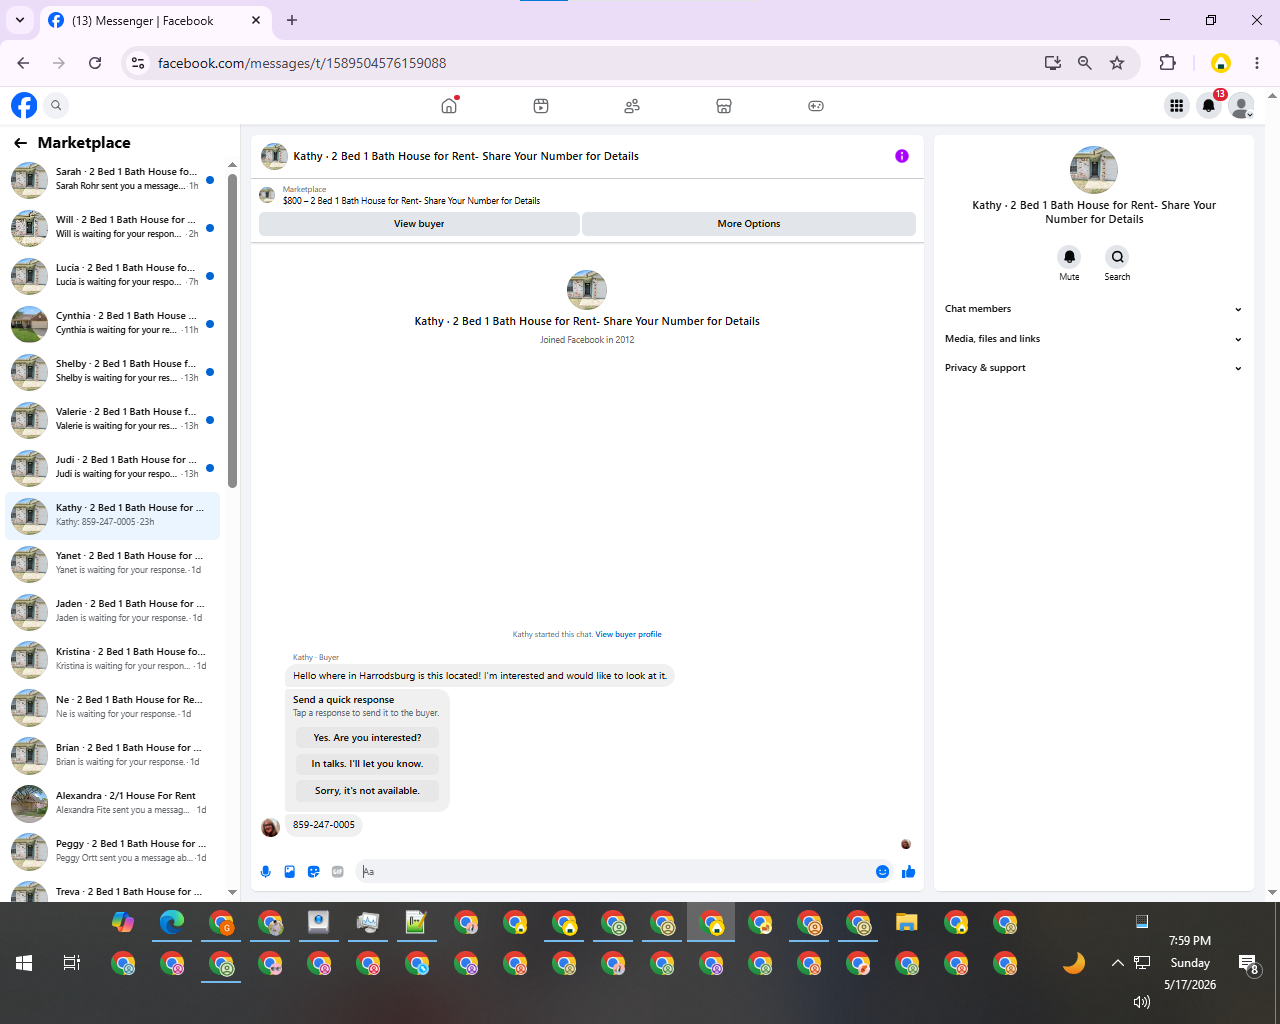Open Alexandra's 2/1 House For Rent chat
Image resolution: width=1280 pixels, height=1024 pixels.
(113, 803)
